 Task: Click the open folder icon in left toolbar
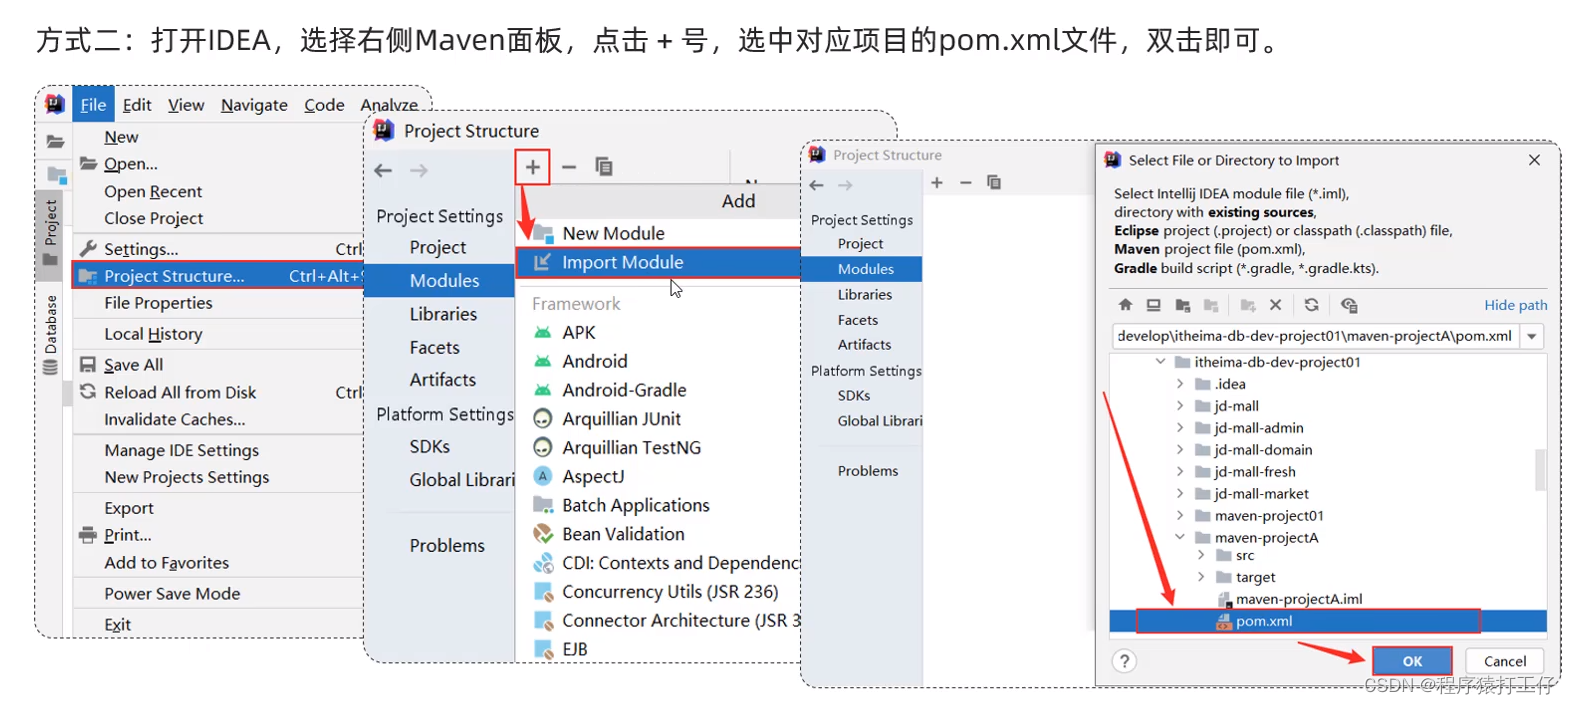(55, 141)
